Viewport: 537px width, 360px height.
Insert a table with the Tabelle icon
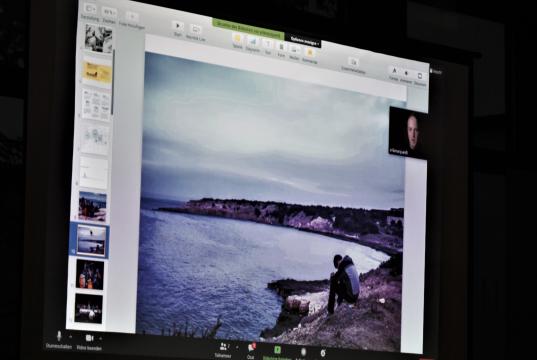click(237, 41)
